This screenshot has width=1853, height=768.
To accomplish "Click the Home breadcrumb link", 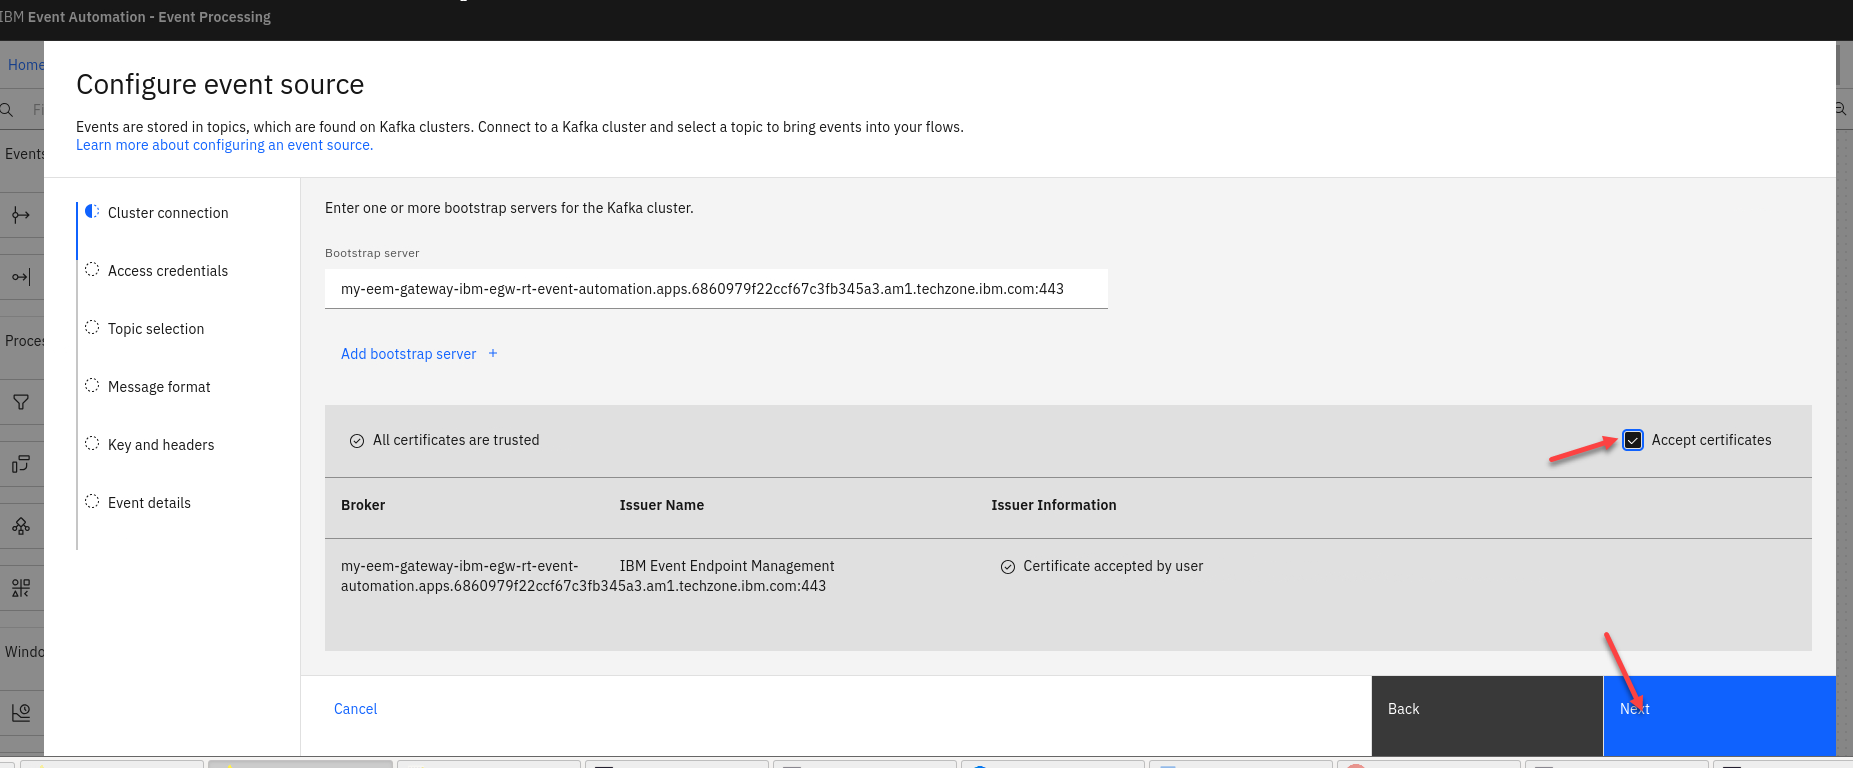I will pyautogui.click(x=26, y=65).
